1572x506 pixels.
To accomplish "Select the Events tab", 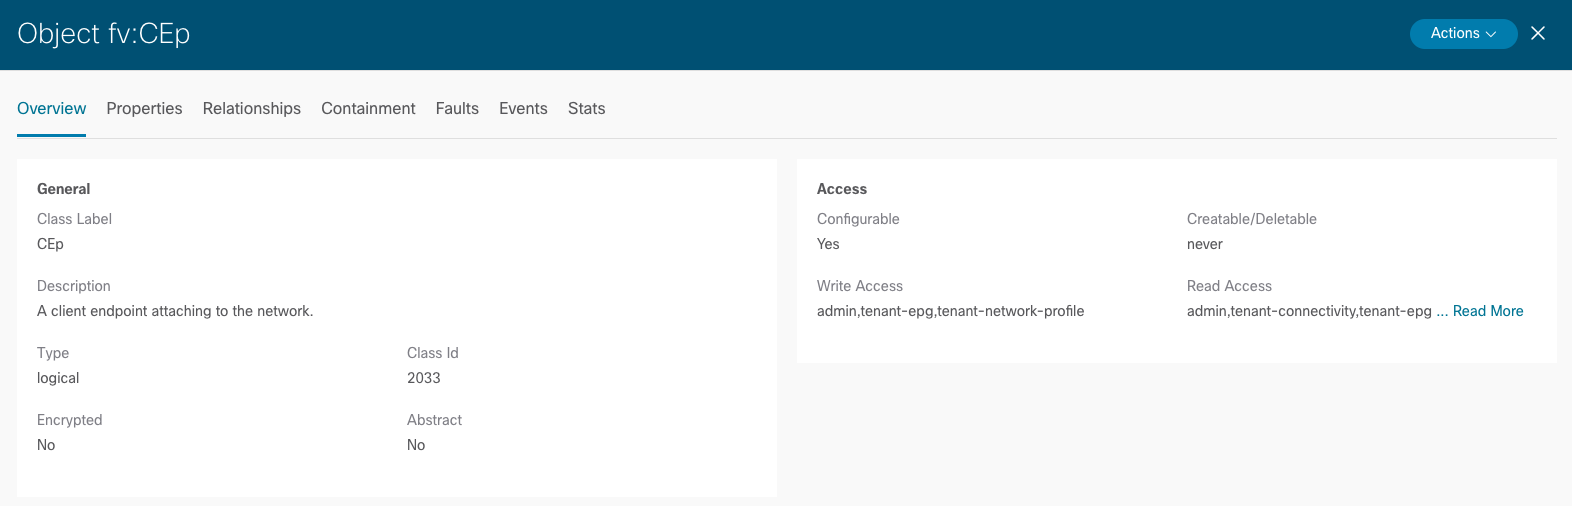I will [x=523, y=108].
